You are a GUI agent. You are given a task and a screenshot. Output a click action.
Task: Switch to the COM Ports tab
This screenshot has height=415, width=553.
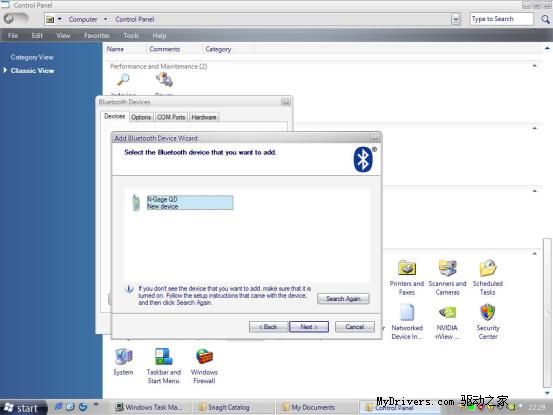point(171,117)
